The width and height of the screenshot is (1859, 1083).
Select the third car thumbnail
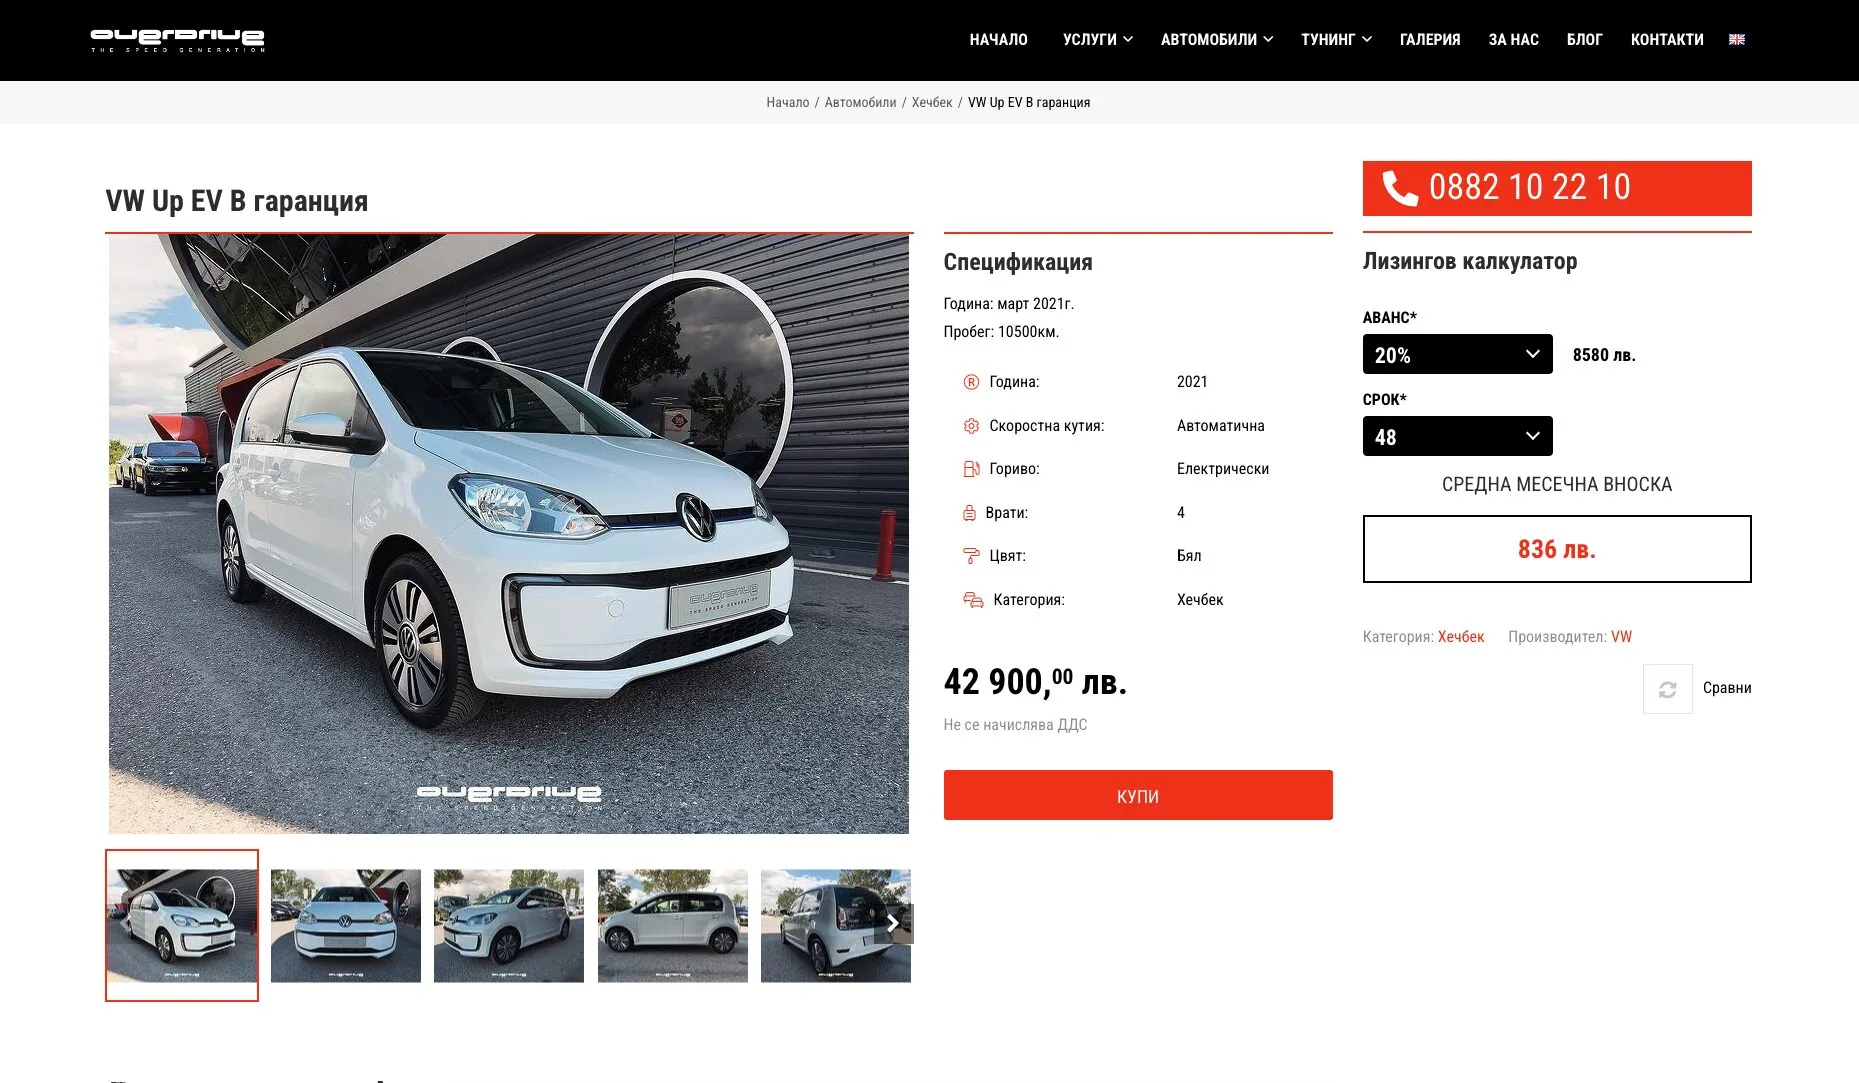coord(509,926)
